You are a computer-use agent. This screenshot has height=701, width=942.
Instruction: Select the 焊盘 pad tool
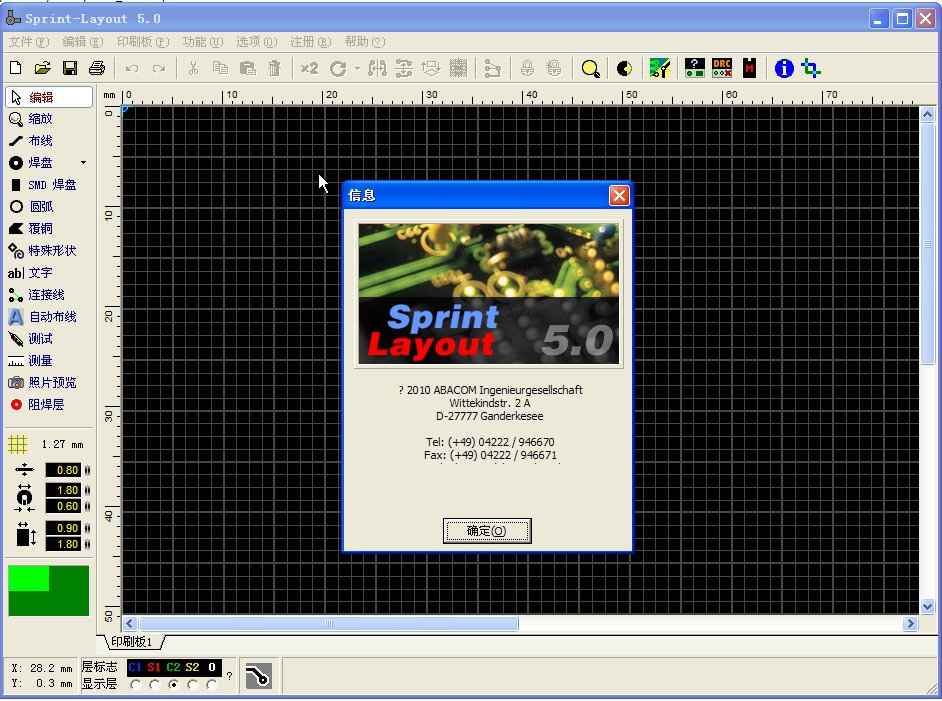pyautogui.click(x=41, y=163)
